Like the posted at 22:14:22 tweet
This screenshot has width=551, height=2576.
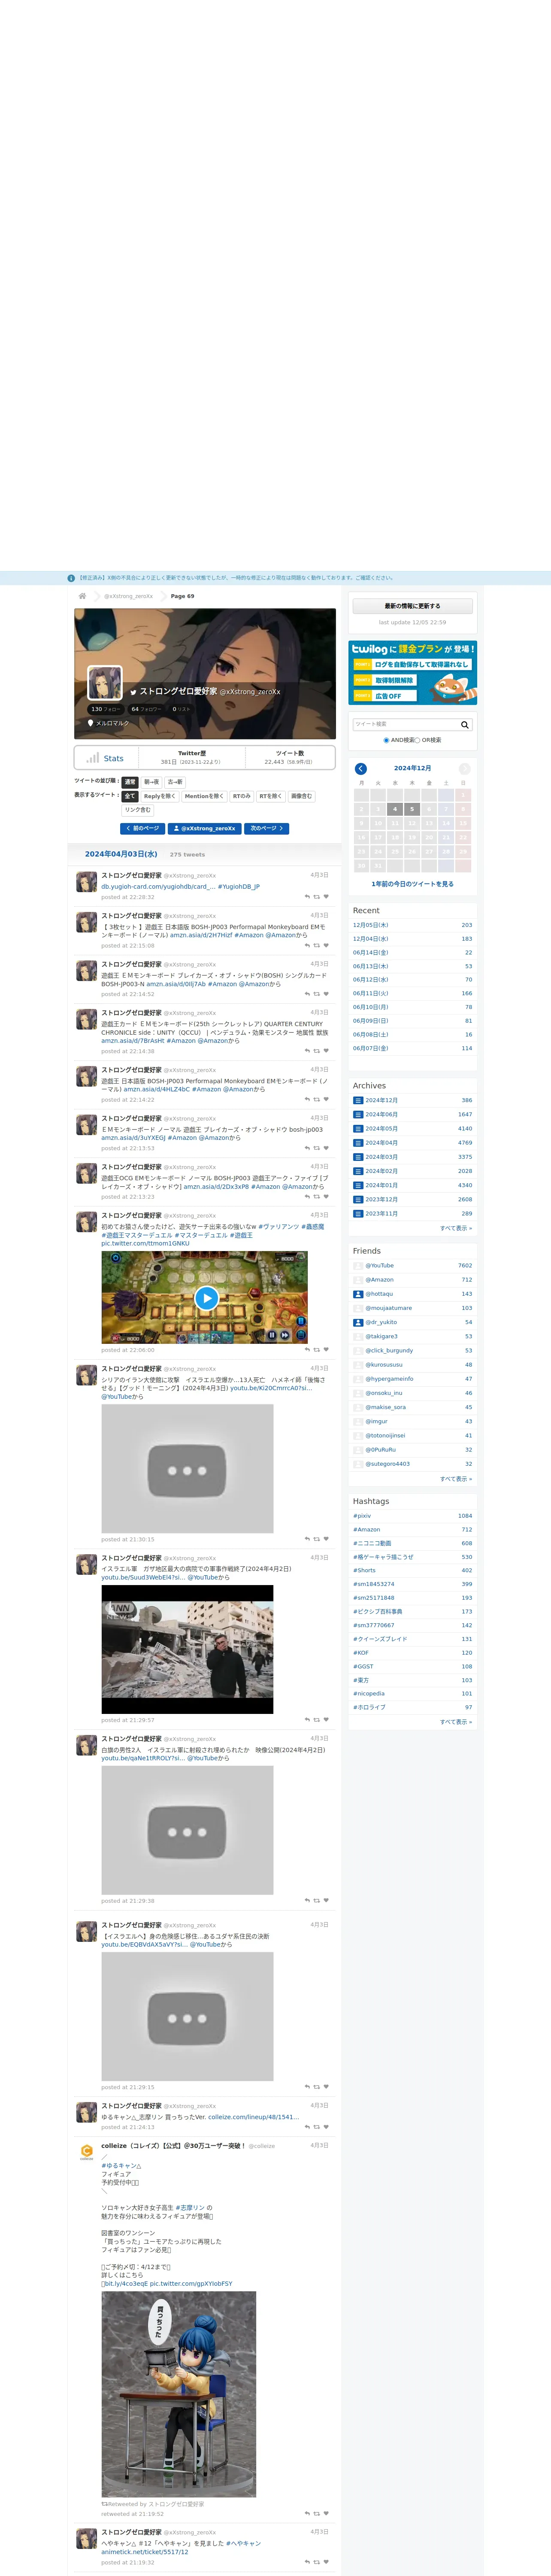[326, 1099]
